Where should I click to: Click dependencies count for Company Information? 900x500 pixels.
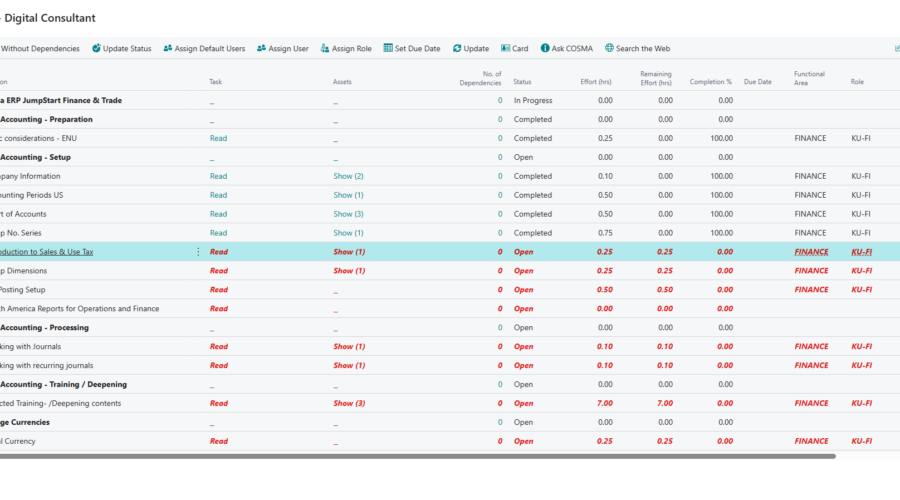coord(500,176)
